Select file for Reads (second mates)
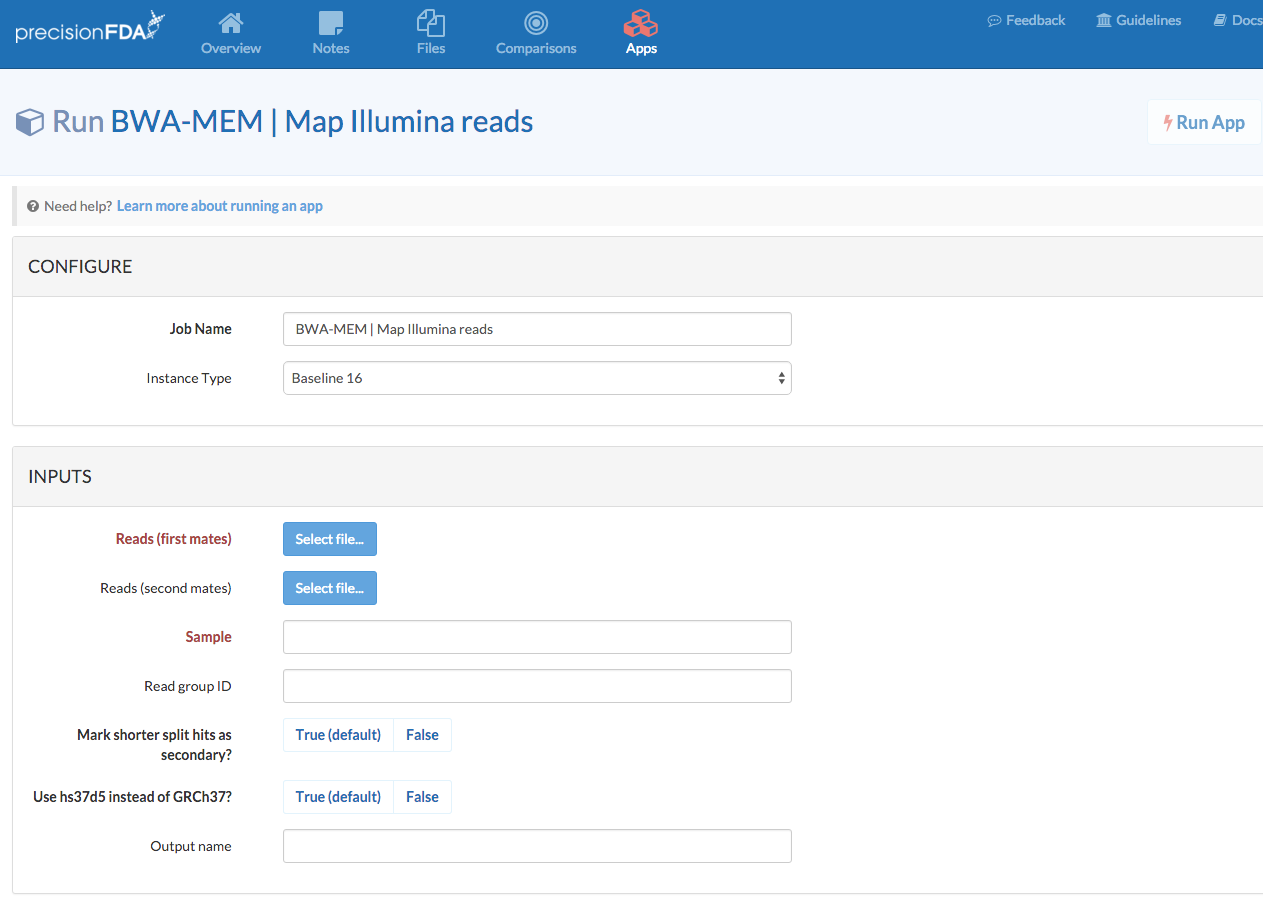The image size is (1263, 917). click(x=330, y=588)
